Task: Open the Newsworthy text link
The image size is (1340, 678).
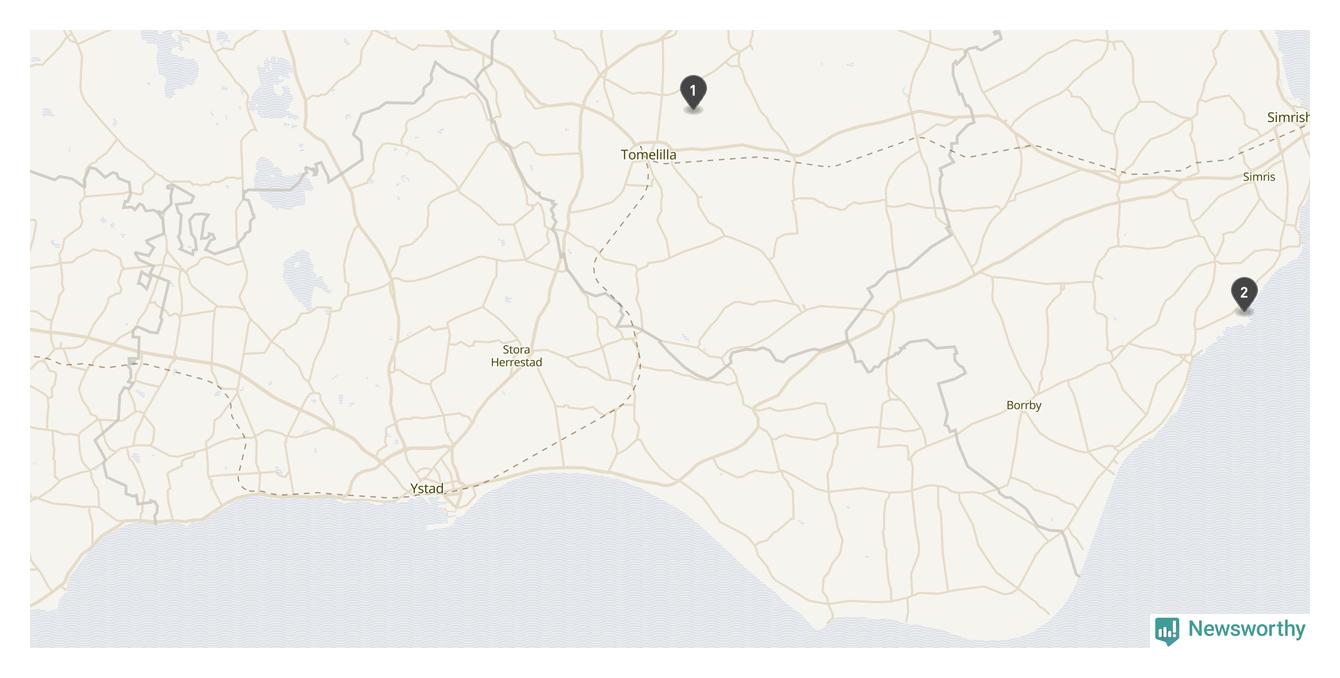Action: (x=1246, y=629)
